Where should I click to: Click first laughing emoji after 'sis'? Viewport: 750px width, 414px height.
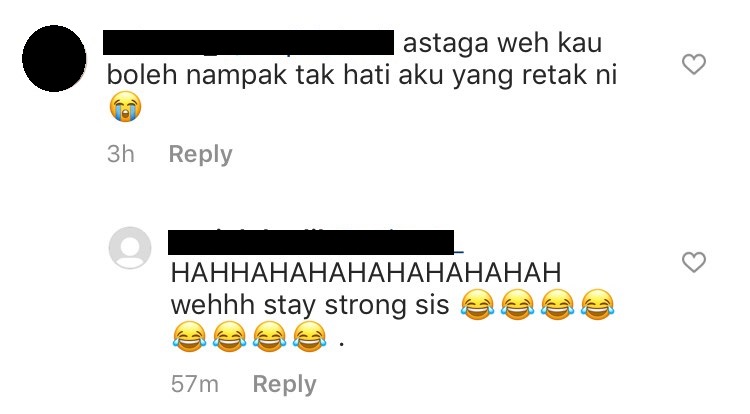[x=477, y=305]
